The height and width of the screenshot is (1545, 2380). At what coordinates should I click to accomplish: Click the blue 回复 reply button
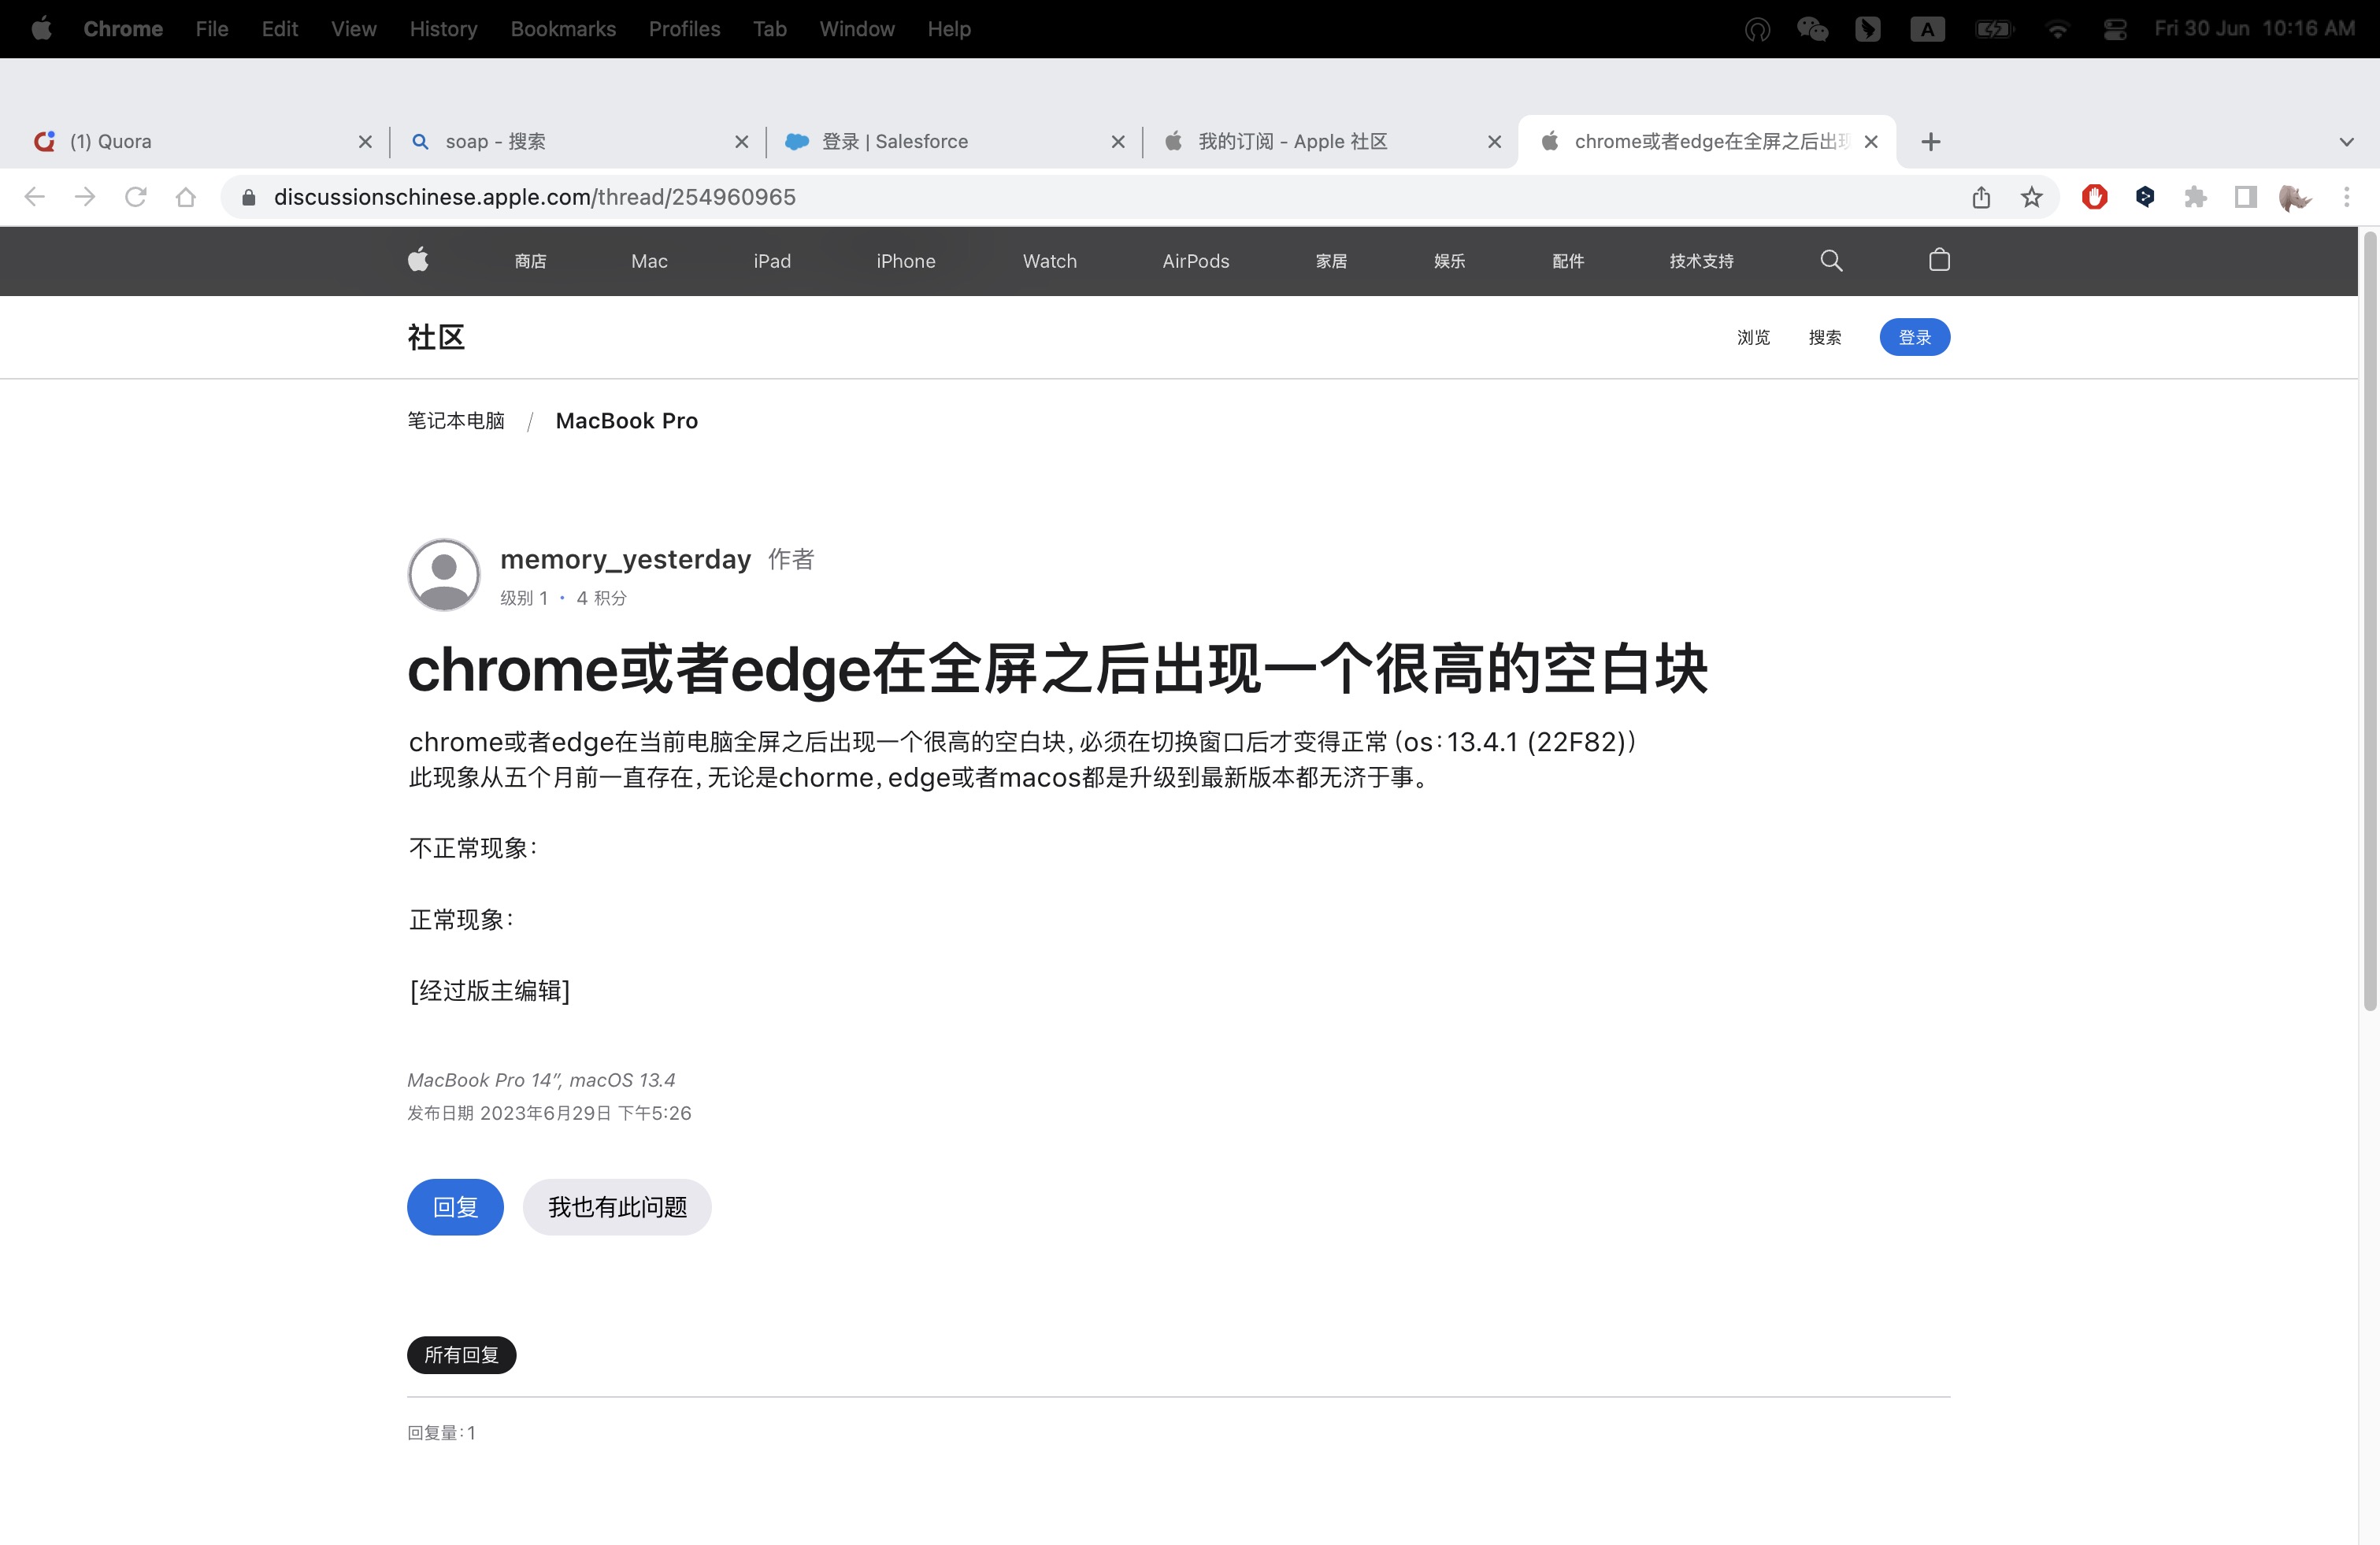pyautogui.click(x=455, y=1206)
